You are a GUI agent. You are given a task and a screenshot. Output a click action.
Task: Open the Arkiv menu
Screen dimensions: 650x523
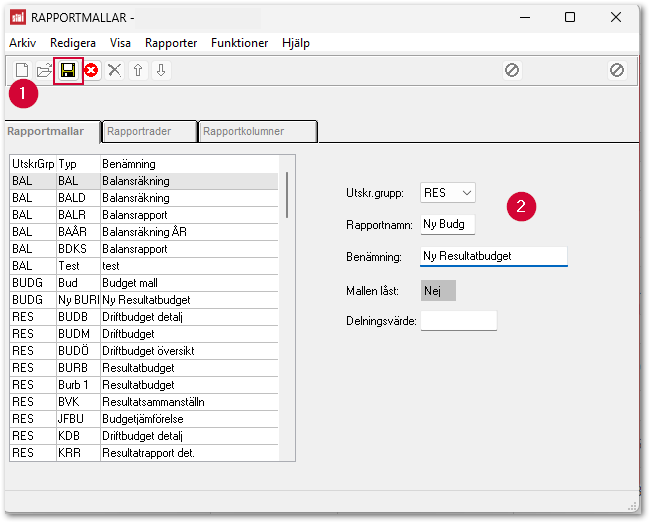[22, 43]
